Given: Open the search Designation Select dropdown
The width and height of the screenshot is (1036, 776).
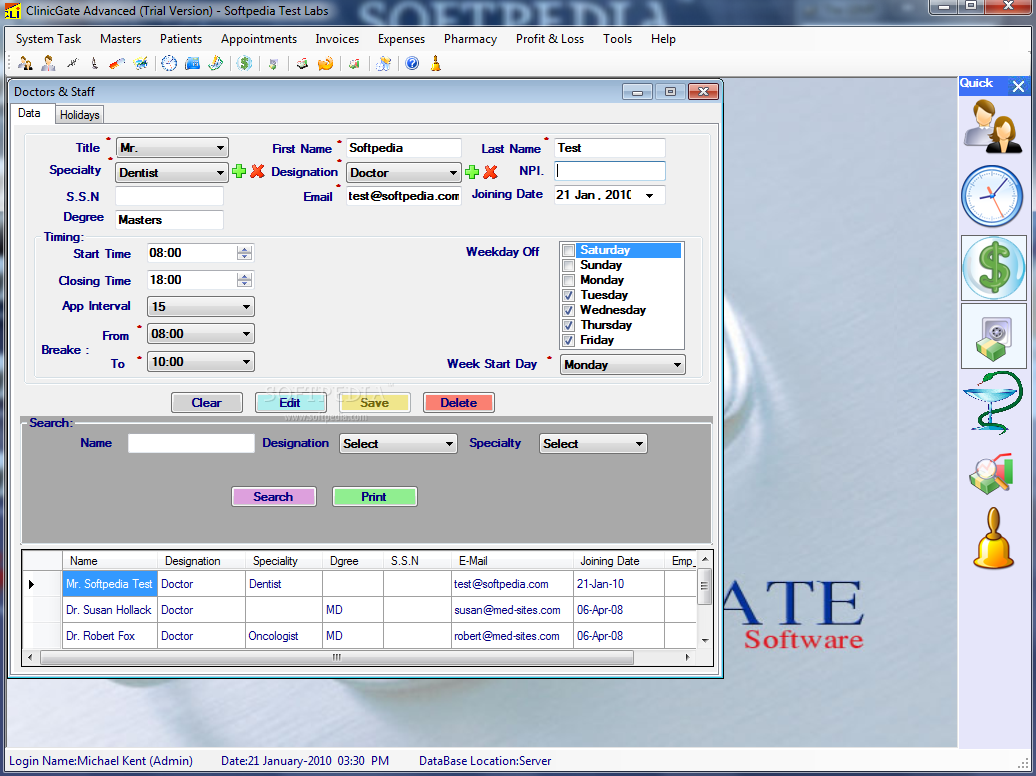Looking at the screenshot, I should point(398,444).
